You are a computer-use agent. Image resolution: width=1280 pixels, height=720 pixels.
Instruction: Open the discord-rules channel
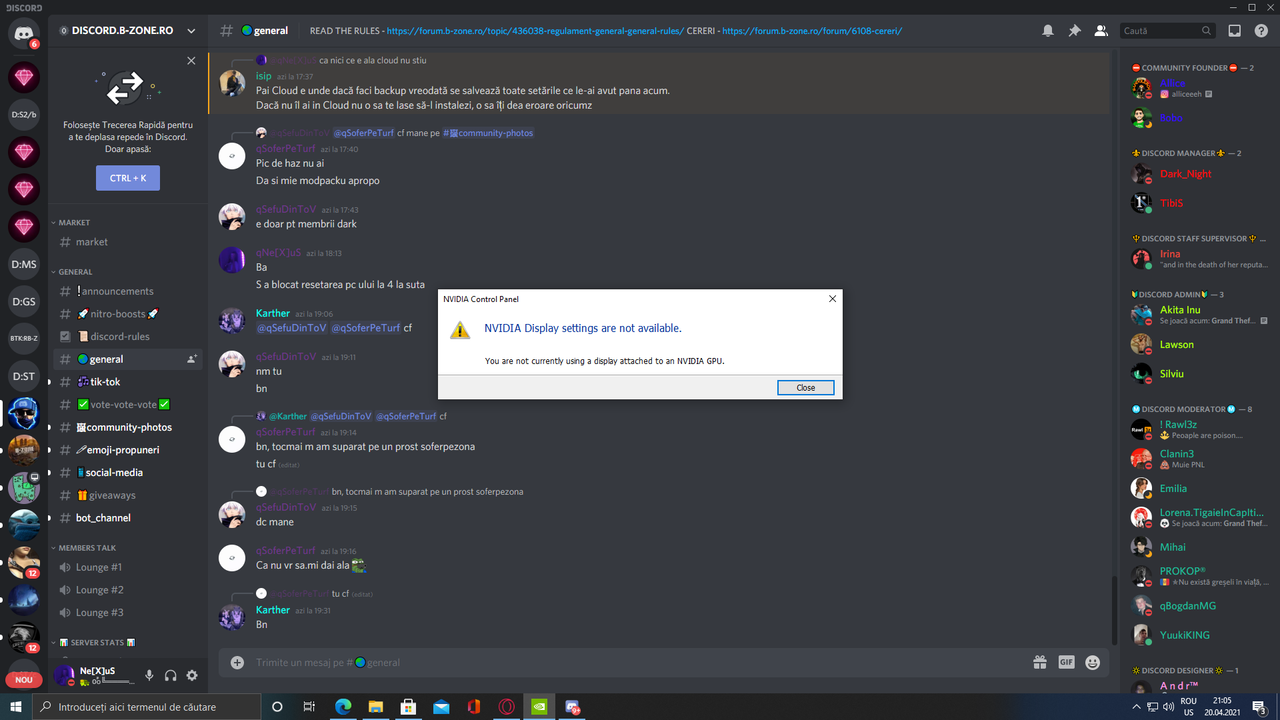coord(128,336)
